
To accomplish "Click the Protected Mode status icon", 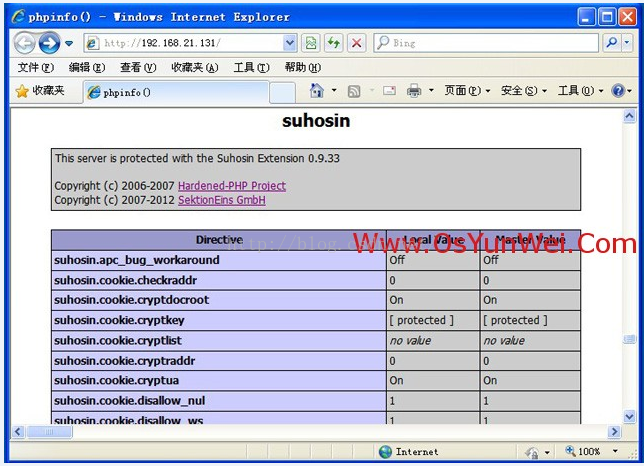I will pyautogui.click(x=532, y=452).
